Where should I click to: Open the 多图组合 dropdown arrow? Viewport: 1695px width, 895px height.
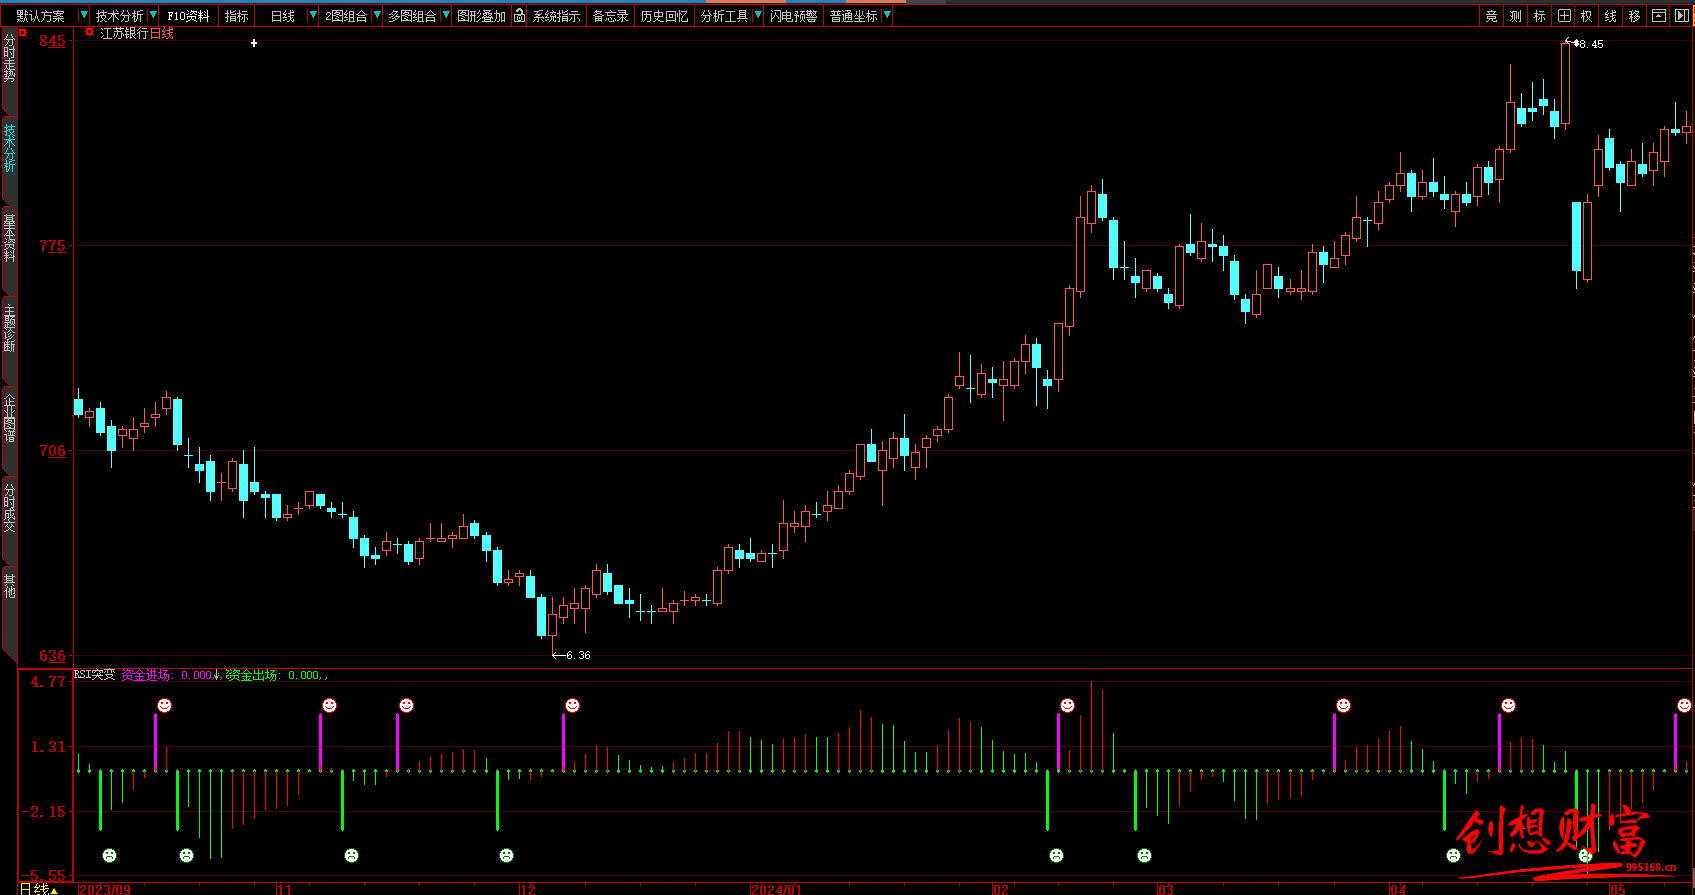[445, 16]
